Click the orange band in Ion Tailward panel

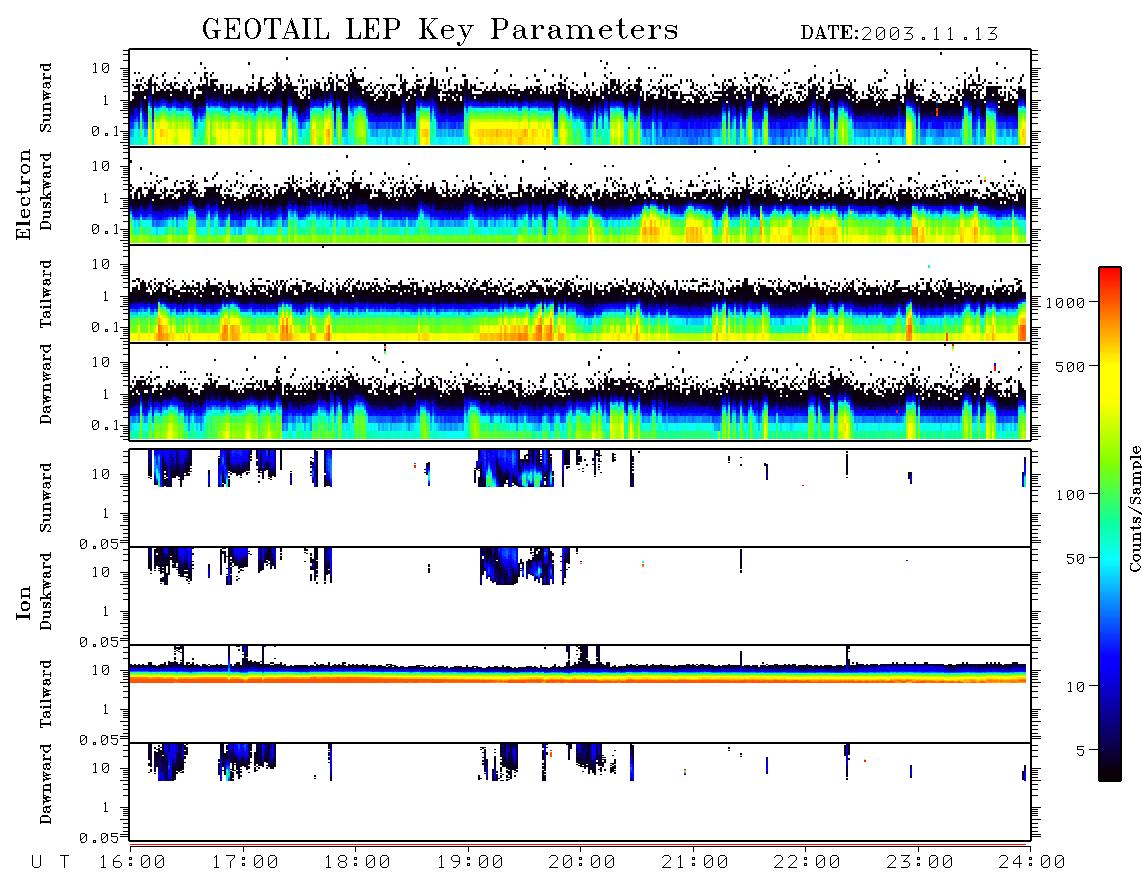click(578, 679)
